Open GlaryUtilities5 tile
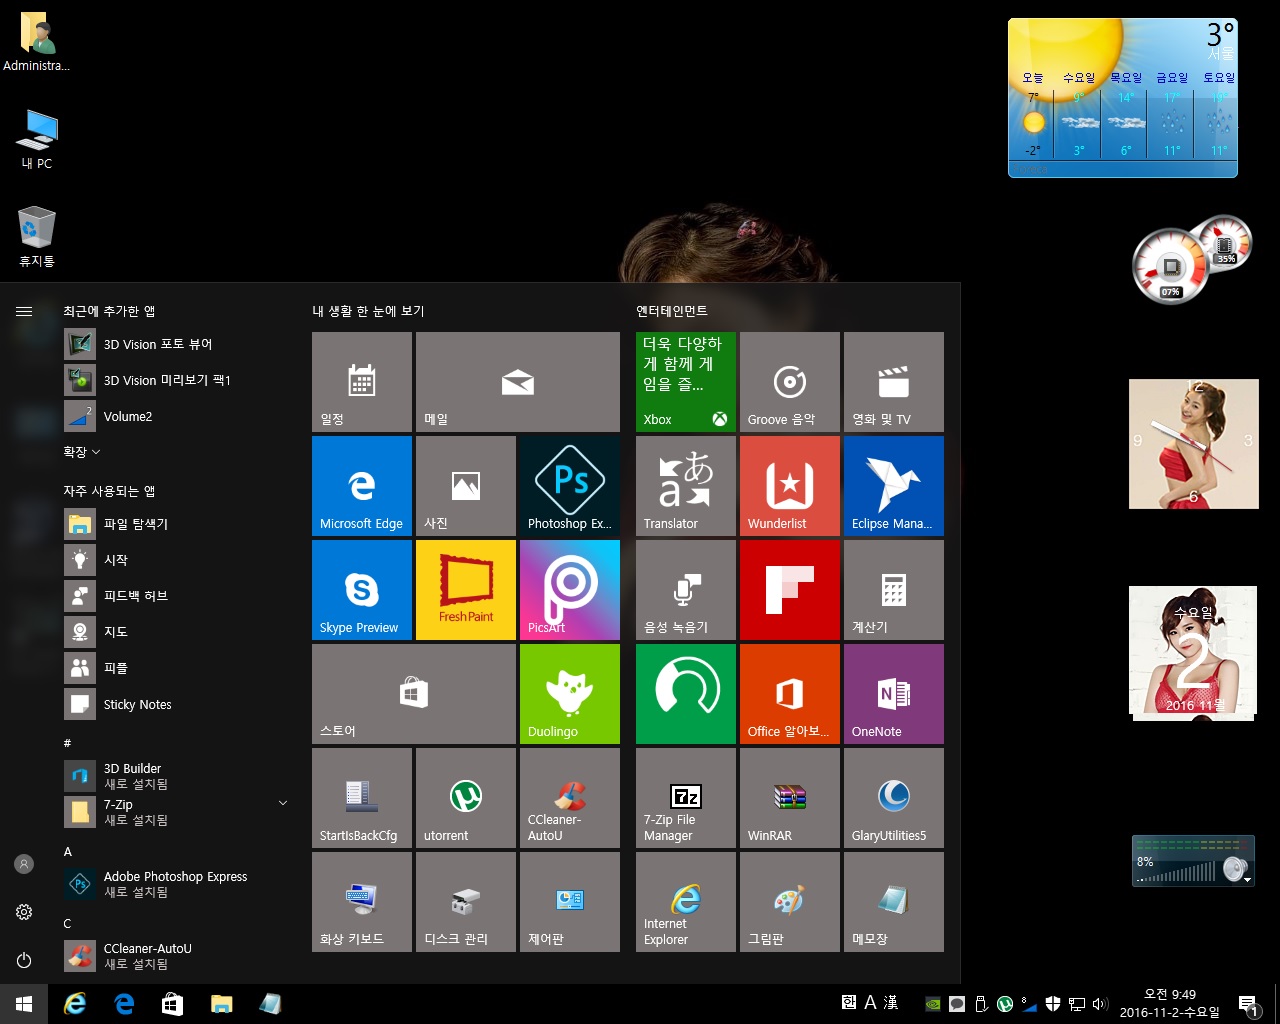 pos(894,798)
